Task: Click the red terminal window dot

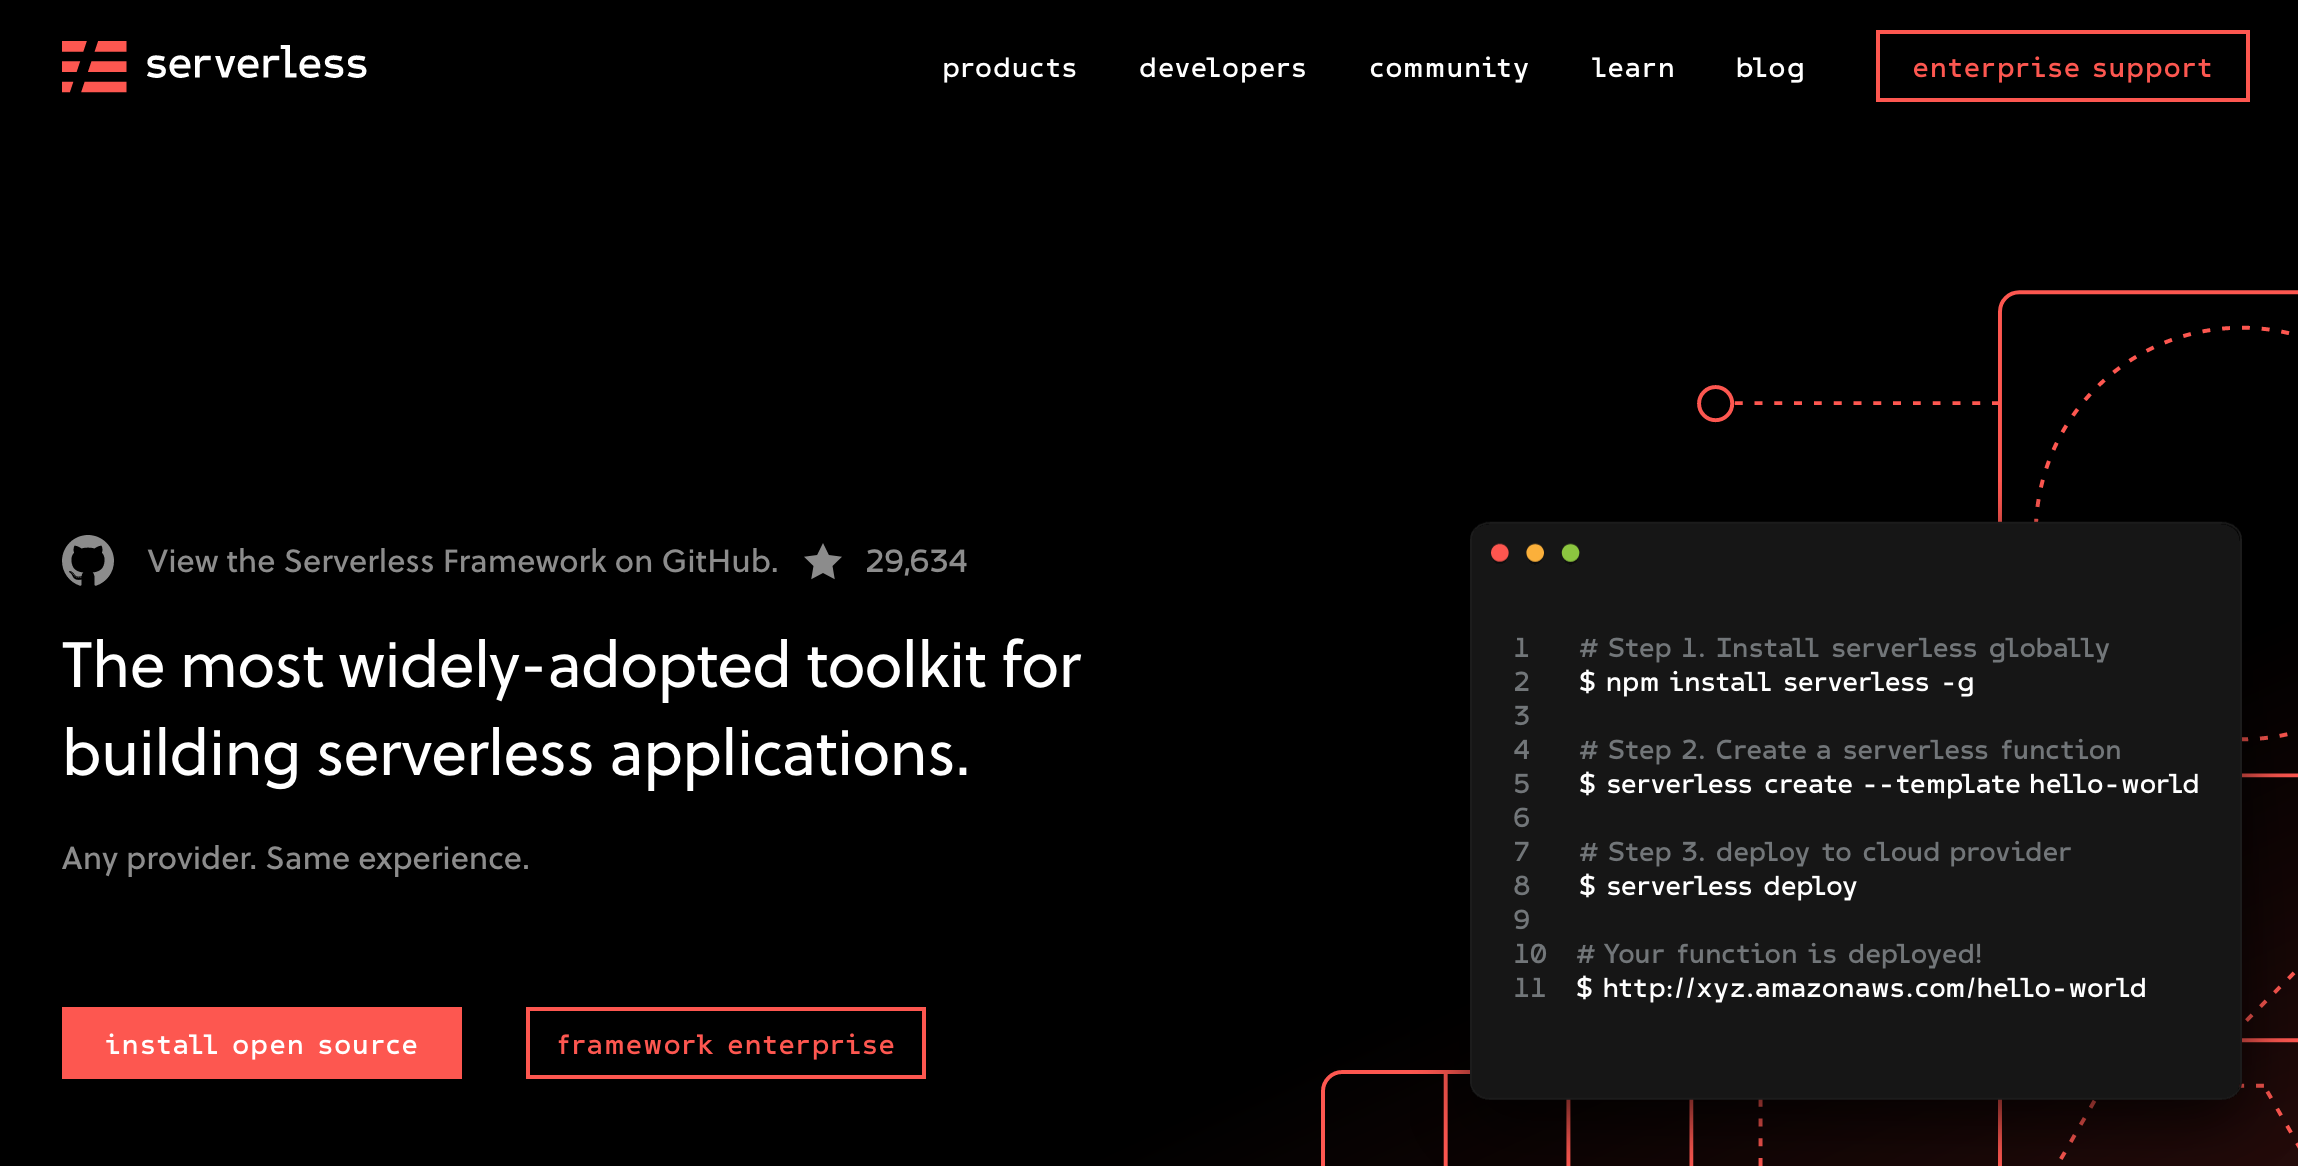Action: point(1499,553)
